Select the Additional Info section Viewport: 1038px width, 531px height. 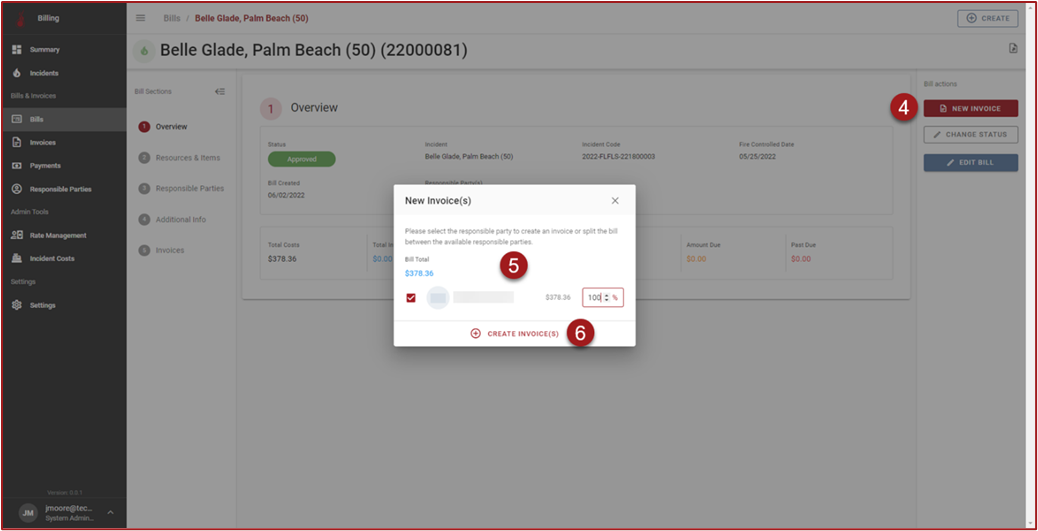tap(180, 219)
